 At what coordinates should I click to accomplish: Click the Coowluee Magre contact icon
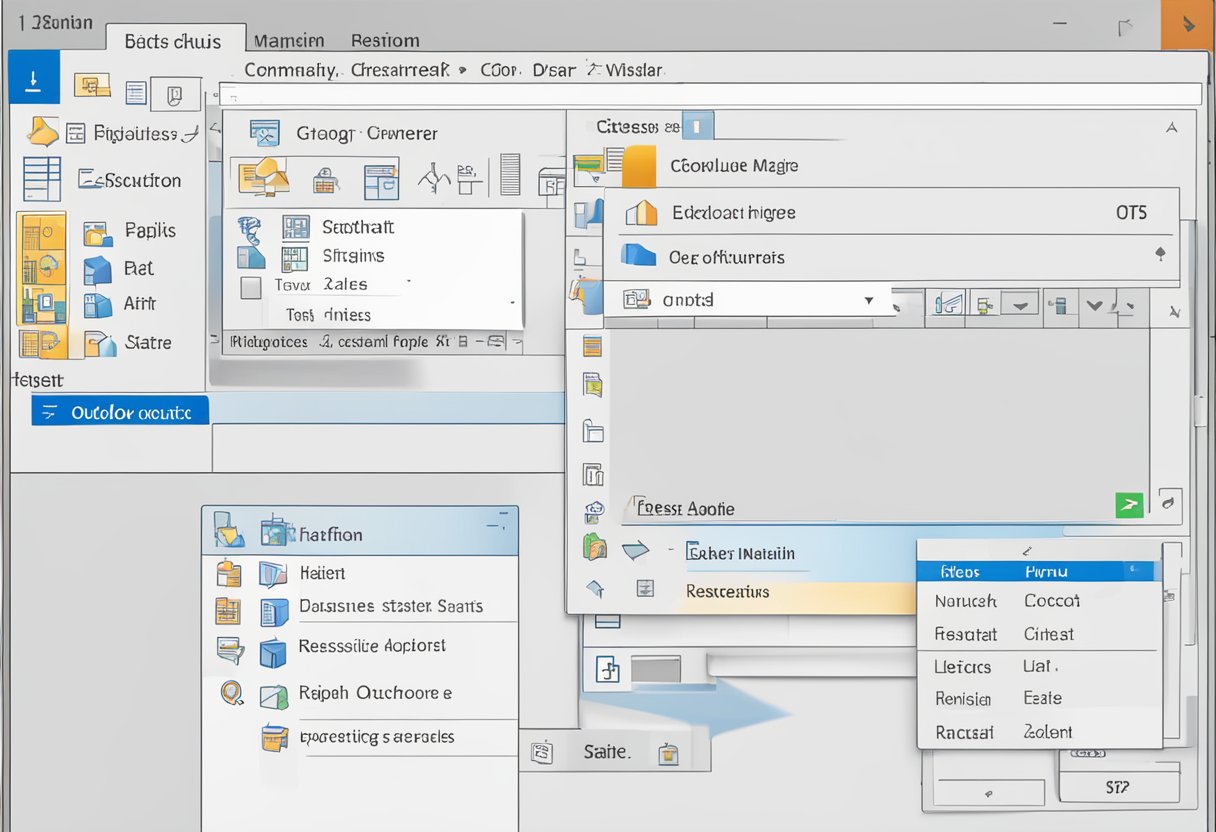click(641, 166)
